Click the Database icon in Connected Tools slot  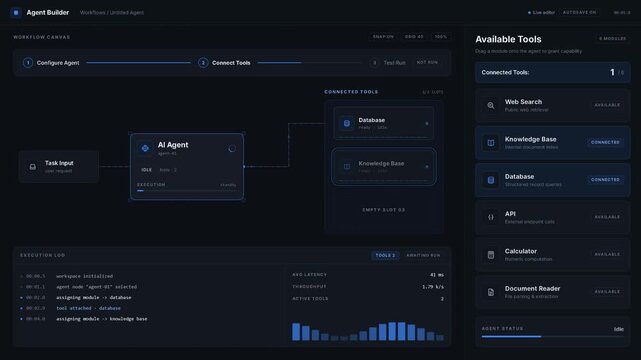(x=347, y=123)
